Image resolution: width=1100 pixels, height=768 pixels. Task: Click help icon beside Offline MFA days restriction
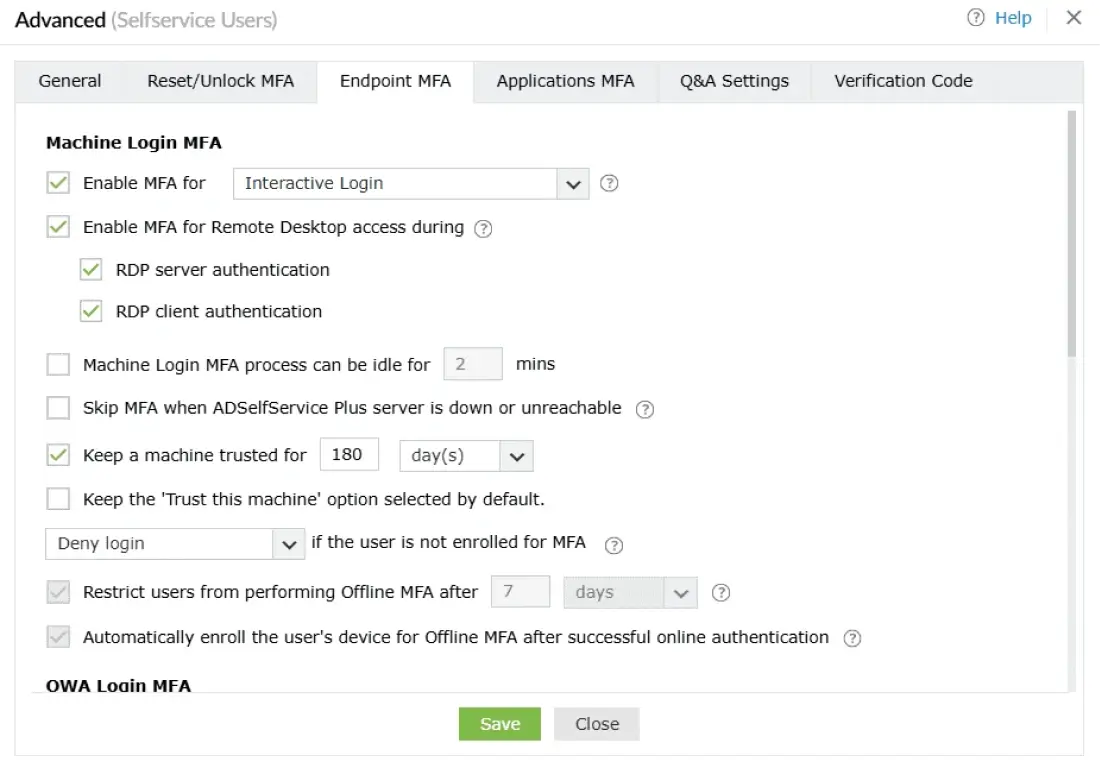point(720,593)
